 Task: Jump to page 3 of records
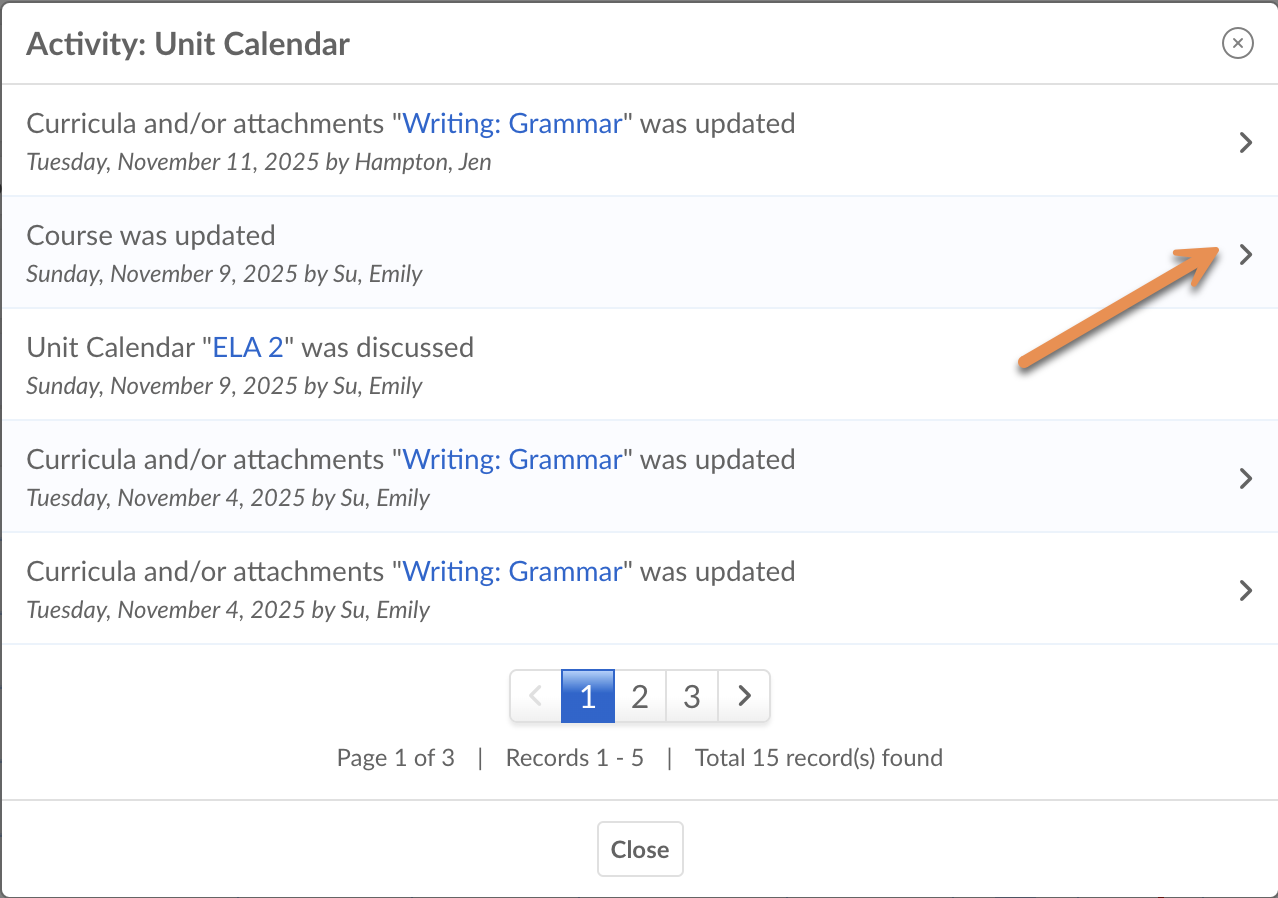(692, 696)
